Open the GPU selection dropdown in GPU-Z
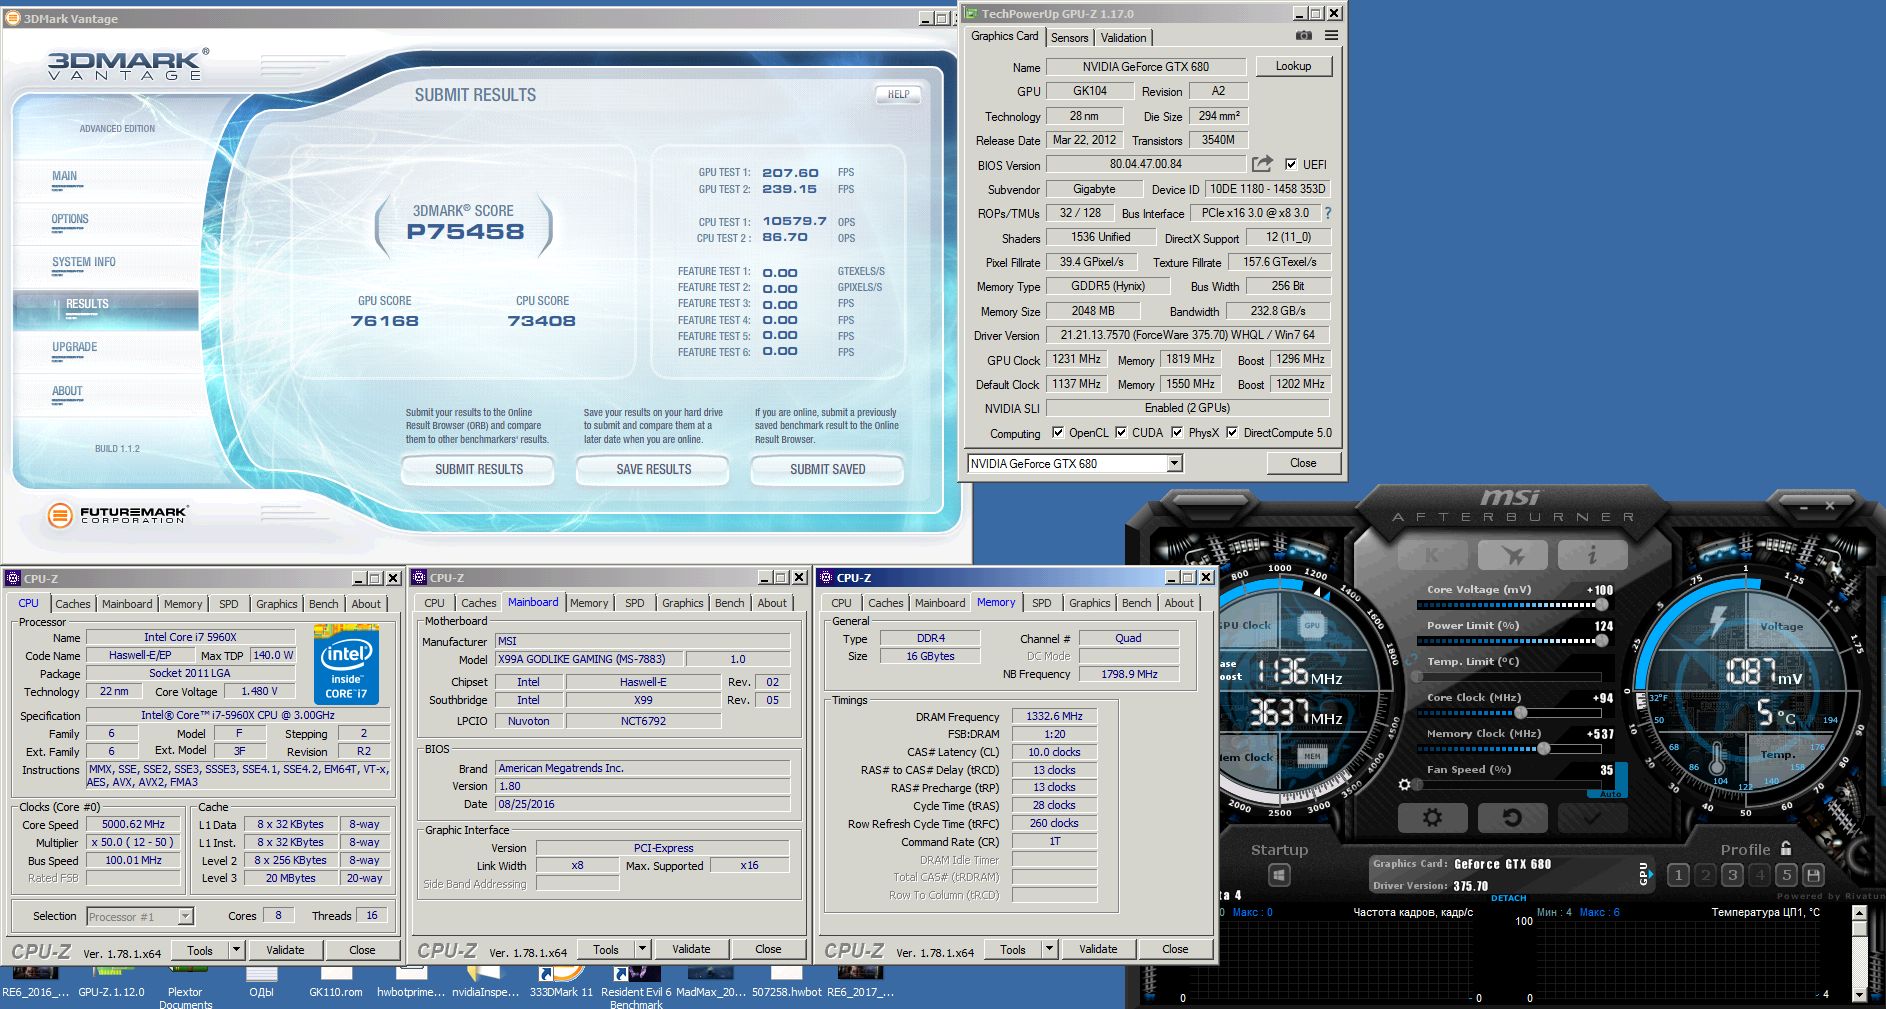The width and height of the screenshot is (1886, 1009). tap(1175, 463)
